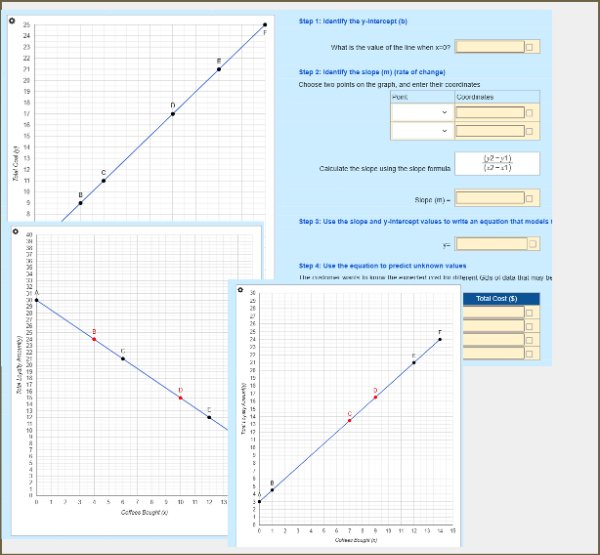Click third Total Cost ($) input
Viewport: 600px width, 555px height.
pyautogui.click(x=494, y=340)
